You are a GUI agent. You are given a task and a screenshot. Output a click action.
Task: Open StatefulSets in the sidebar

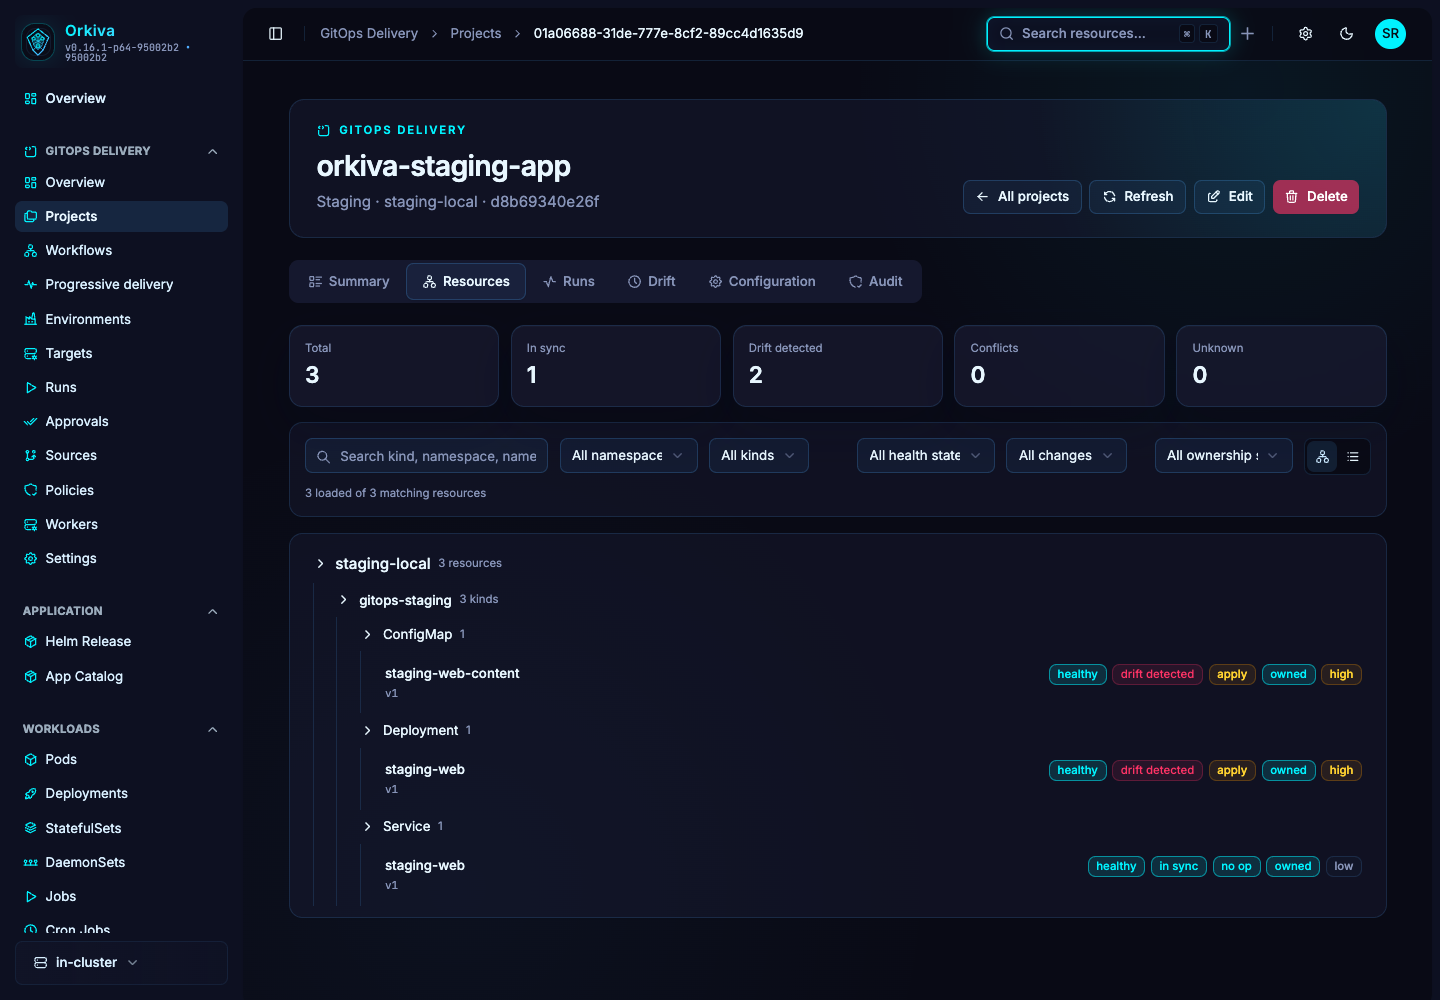121,829
